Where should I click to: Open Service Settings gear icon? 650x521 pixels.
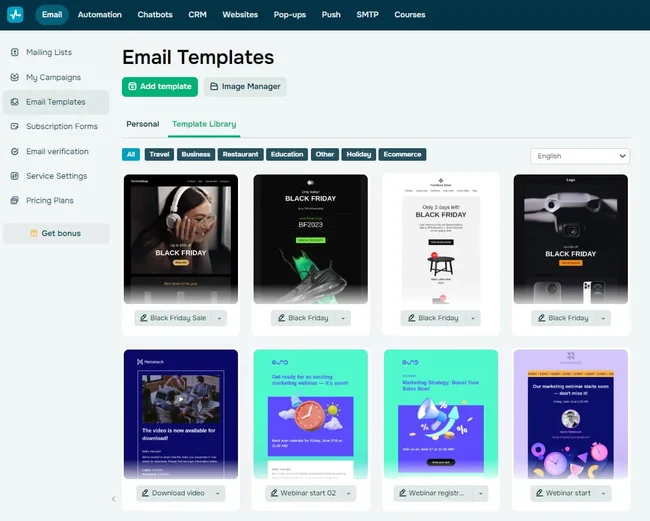(x=14, y=176)
